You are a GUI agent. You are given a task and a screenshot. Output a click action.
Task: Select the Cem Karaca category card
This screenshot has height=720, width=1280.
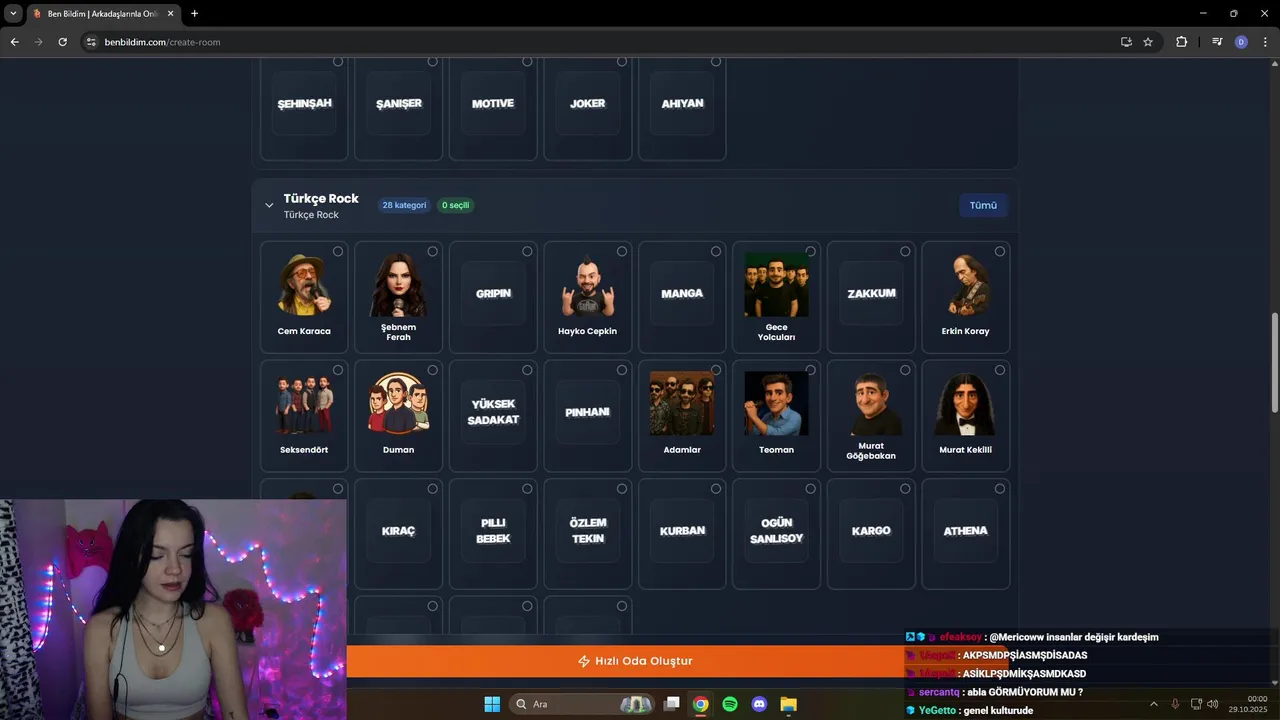[304, 297]
